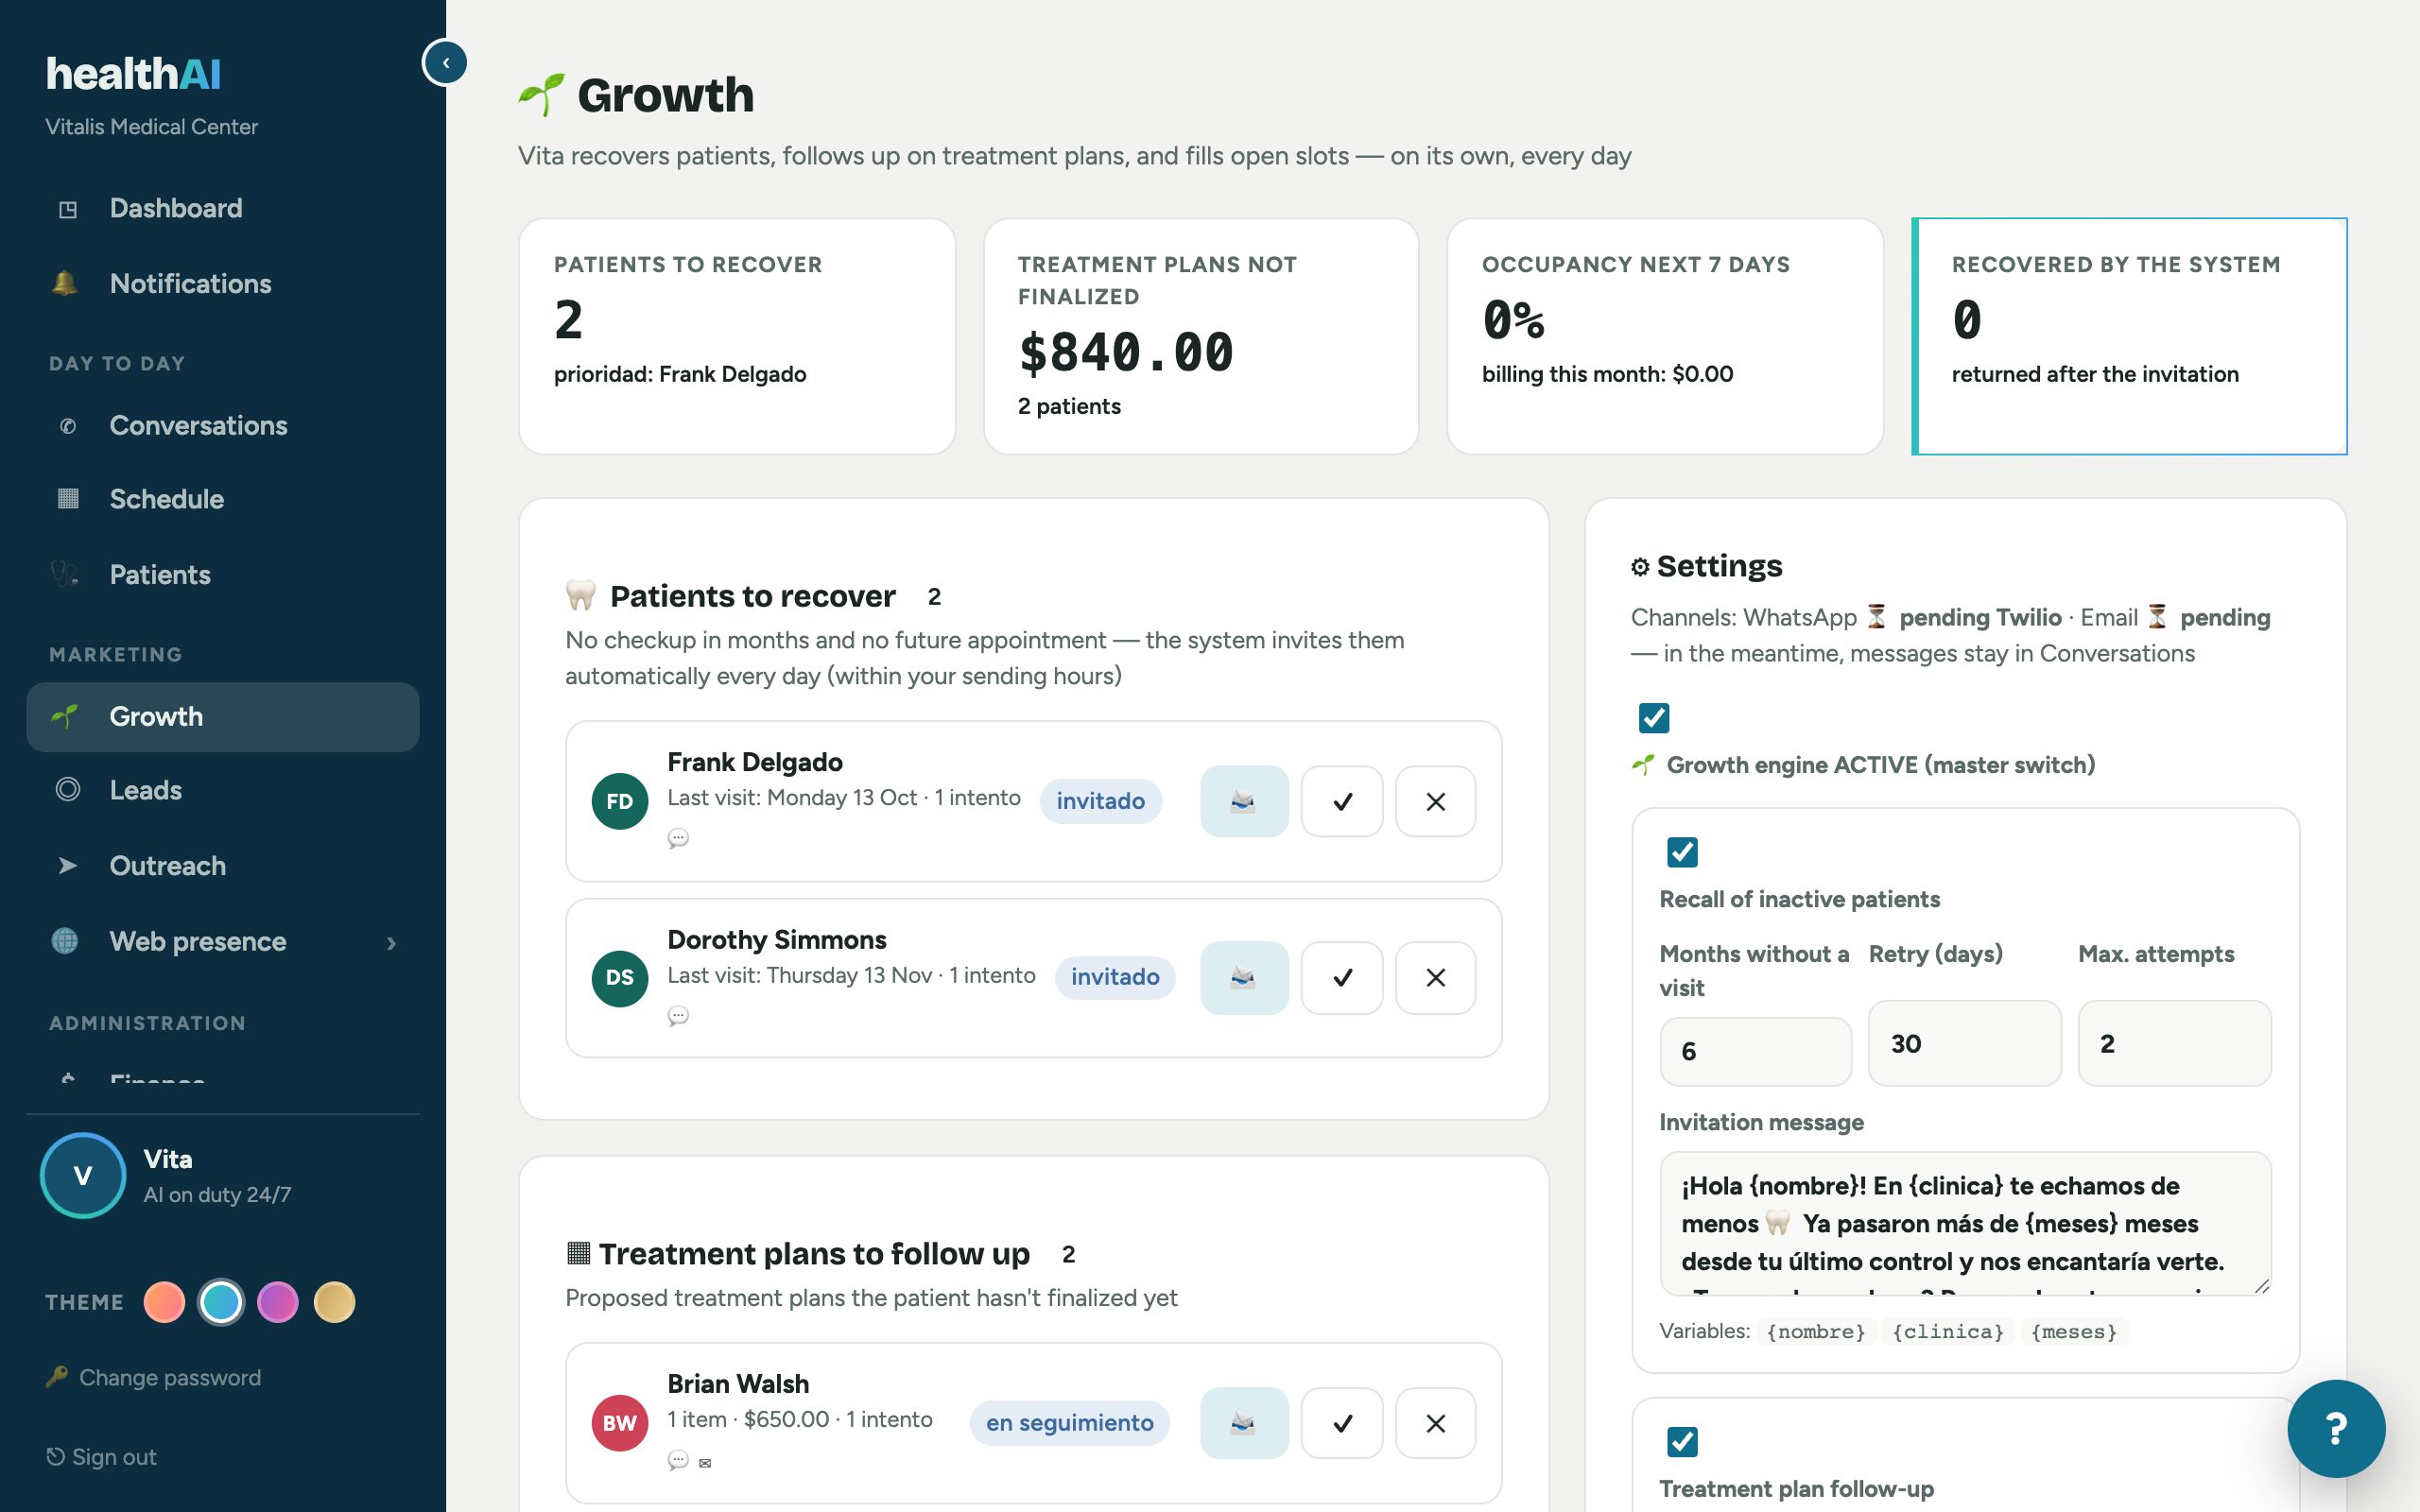
Task: Mark Frank Delgado as recovered with checkmark
Action: point(1342,801)
